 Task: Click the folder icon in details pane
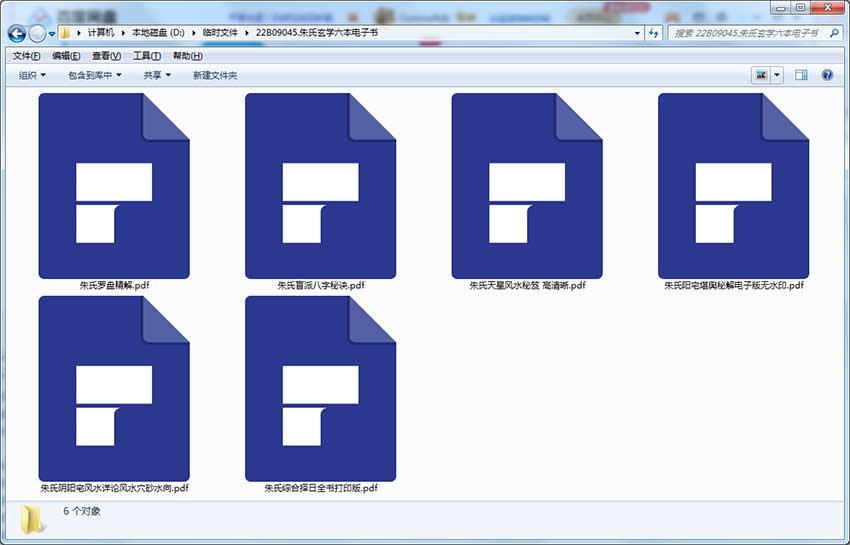coord(32,519)
